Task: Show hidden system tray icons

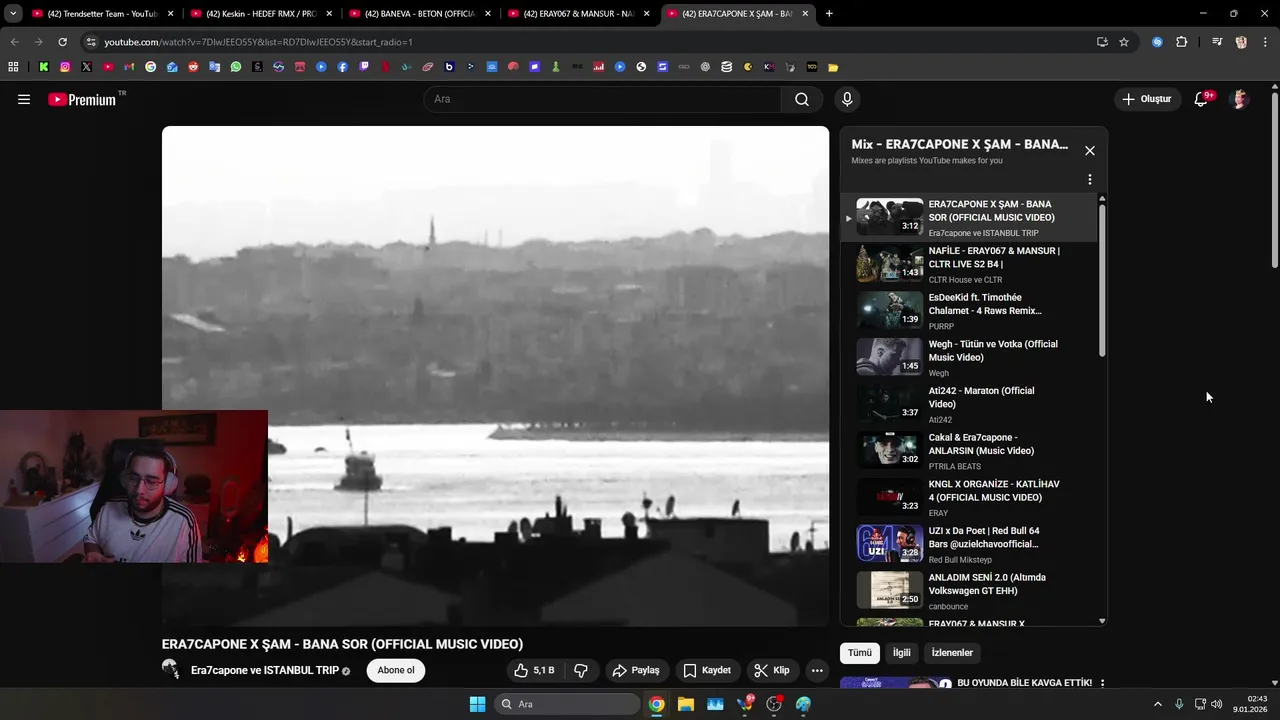Action: coord(1158,704)
